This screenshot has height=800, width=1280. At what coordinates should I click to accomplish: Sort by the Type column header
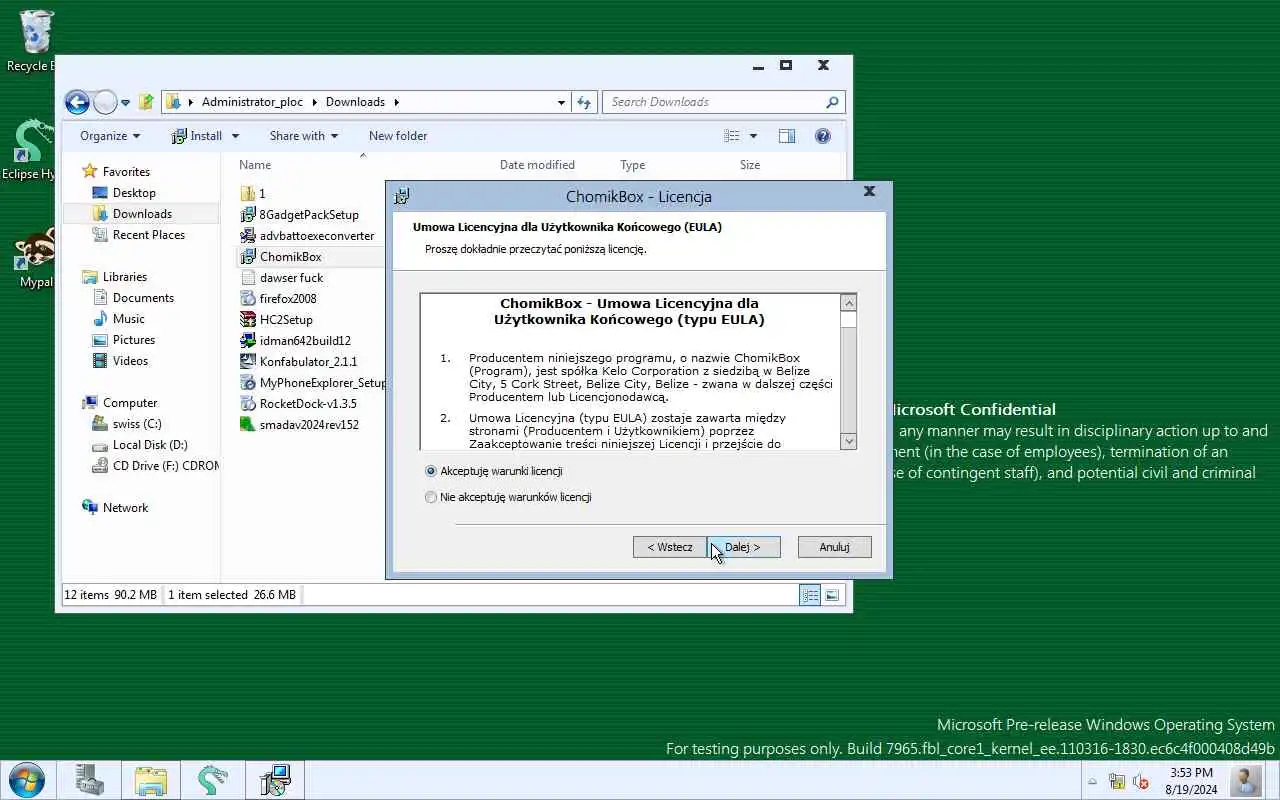click(632, 165)
